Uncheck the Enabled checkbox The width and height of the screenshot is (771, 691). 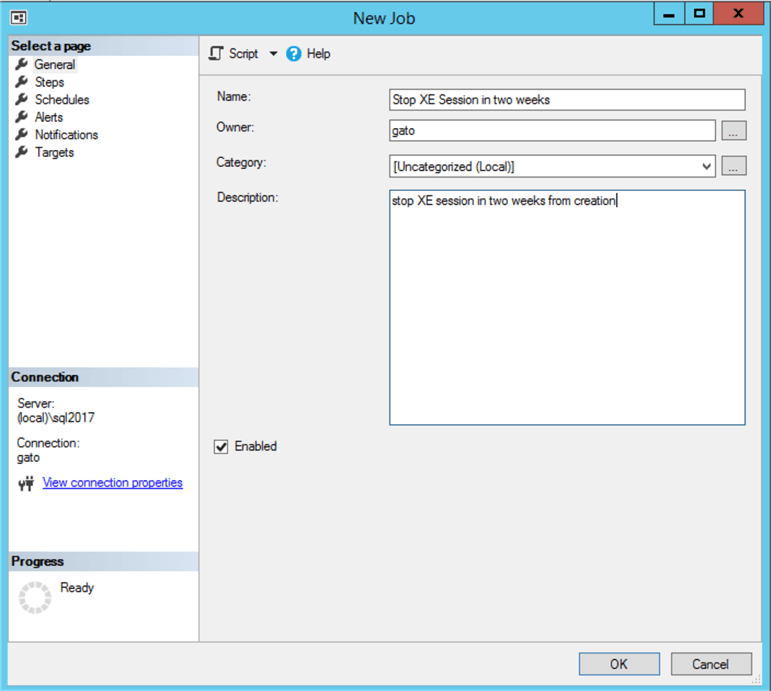(222, 447)
